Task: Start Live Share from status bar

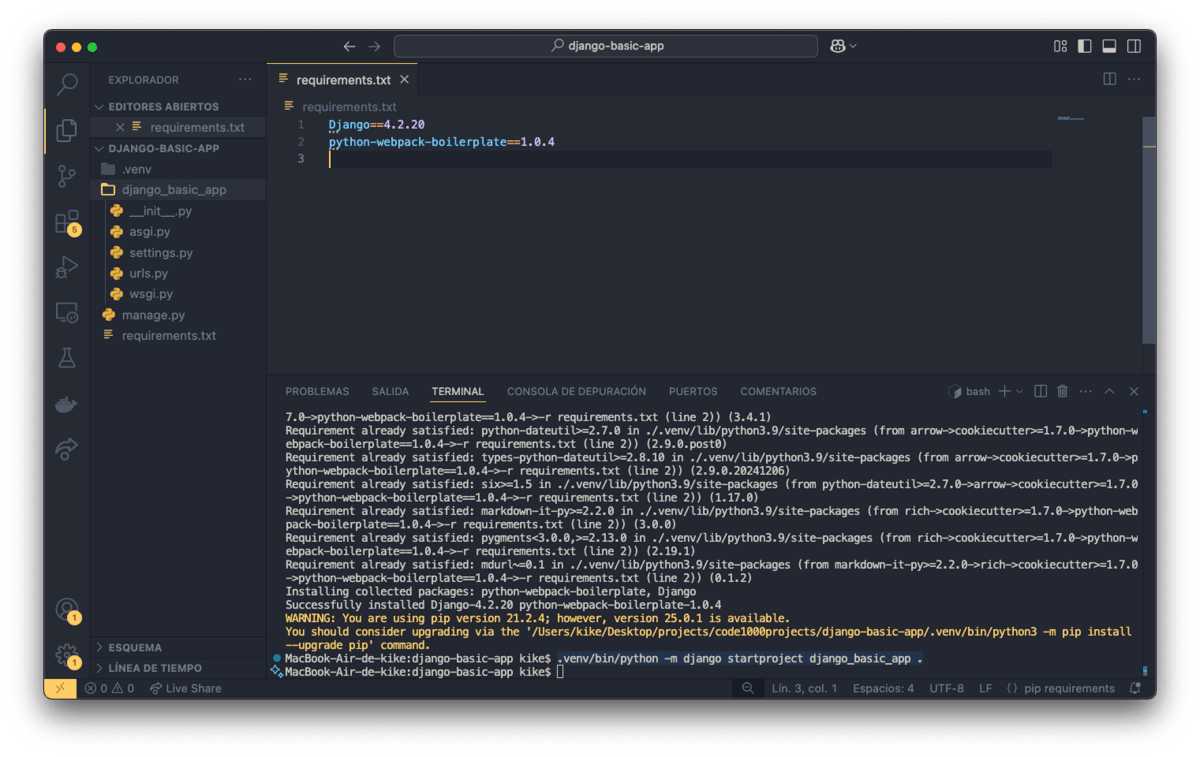Action: click(x=186, y=688)
